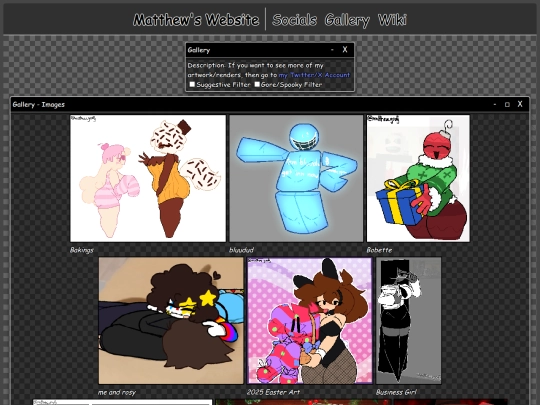Maximize the Gallery - Images window
The image size is (540, 405).
tap(507, 104)
